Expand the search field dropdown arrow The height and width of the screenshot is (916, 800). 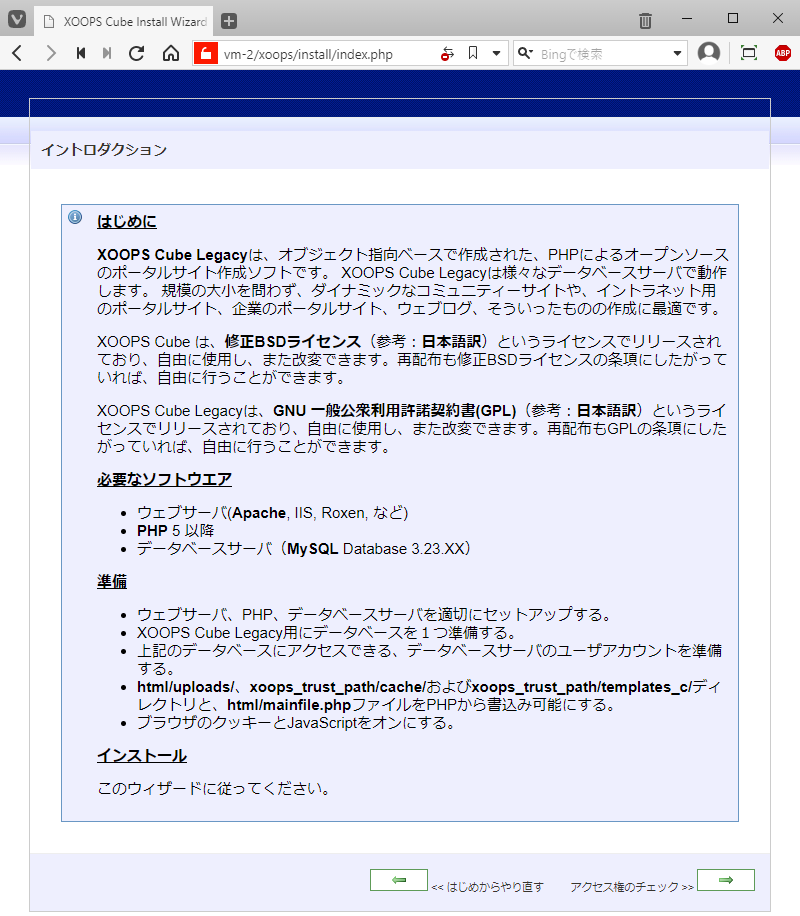pos(677,54)
